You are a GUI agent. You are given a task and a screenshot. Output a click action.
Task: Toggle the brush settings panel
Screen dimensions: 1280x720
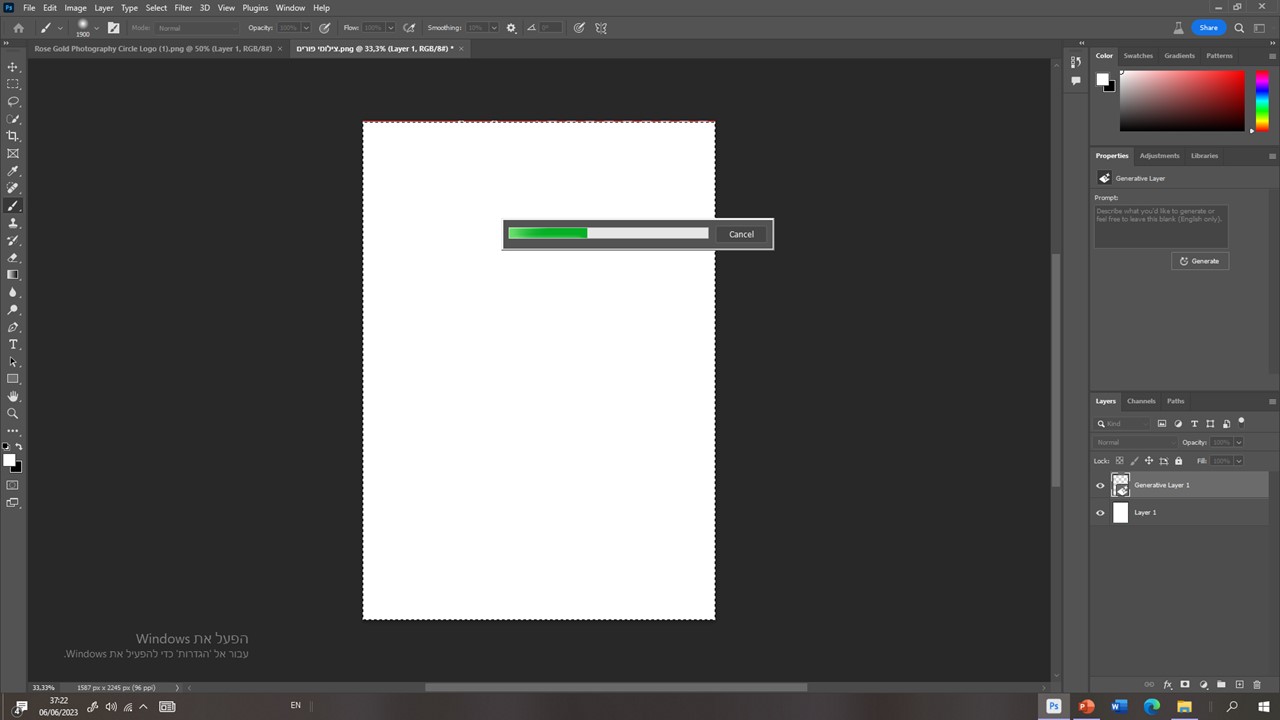coord(113,28)
